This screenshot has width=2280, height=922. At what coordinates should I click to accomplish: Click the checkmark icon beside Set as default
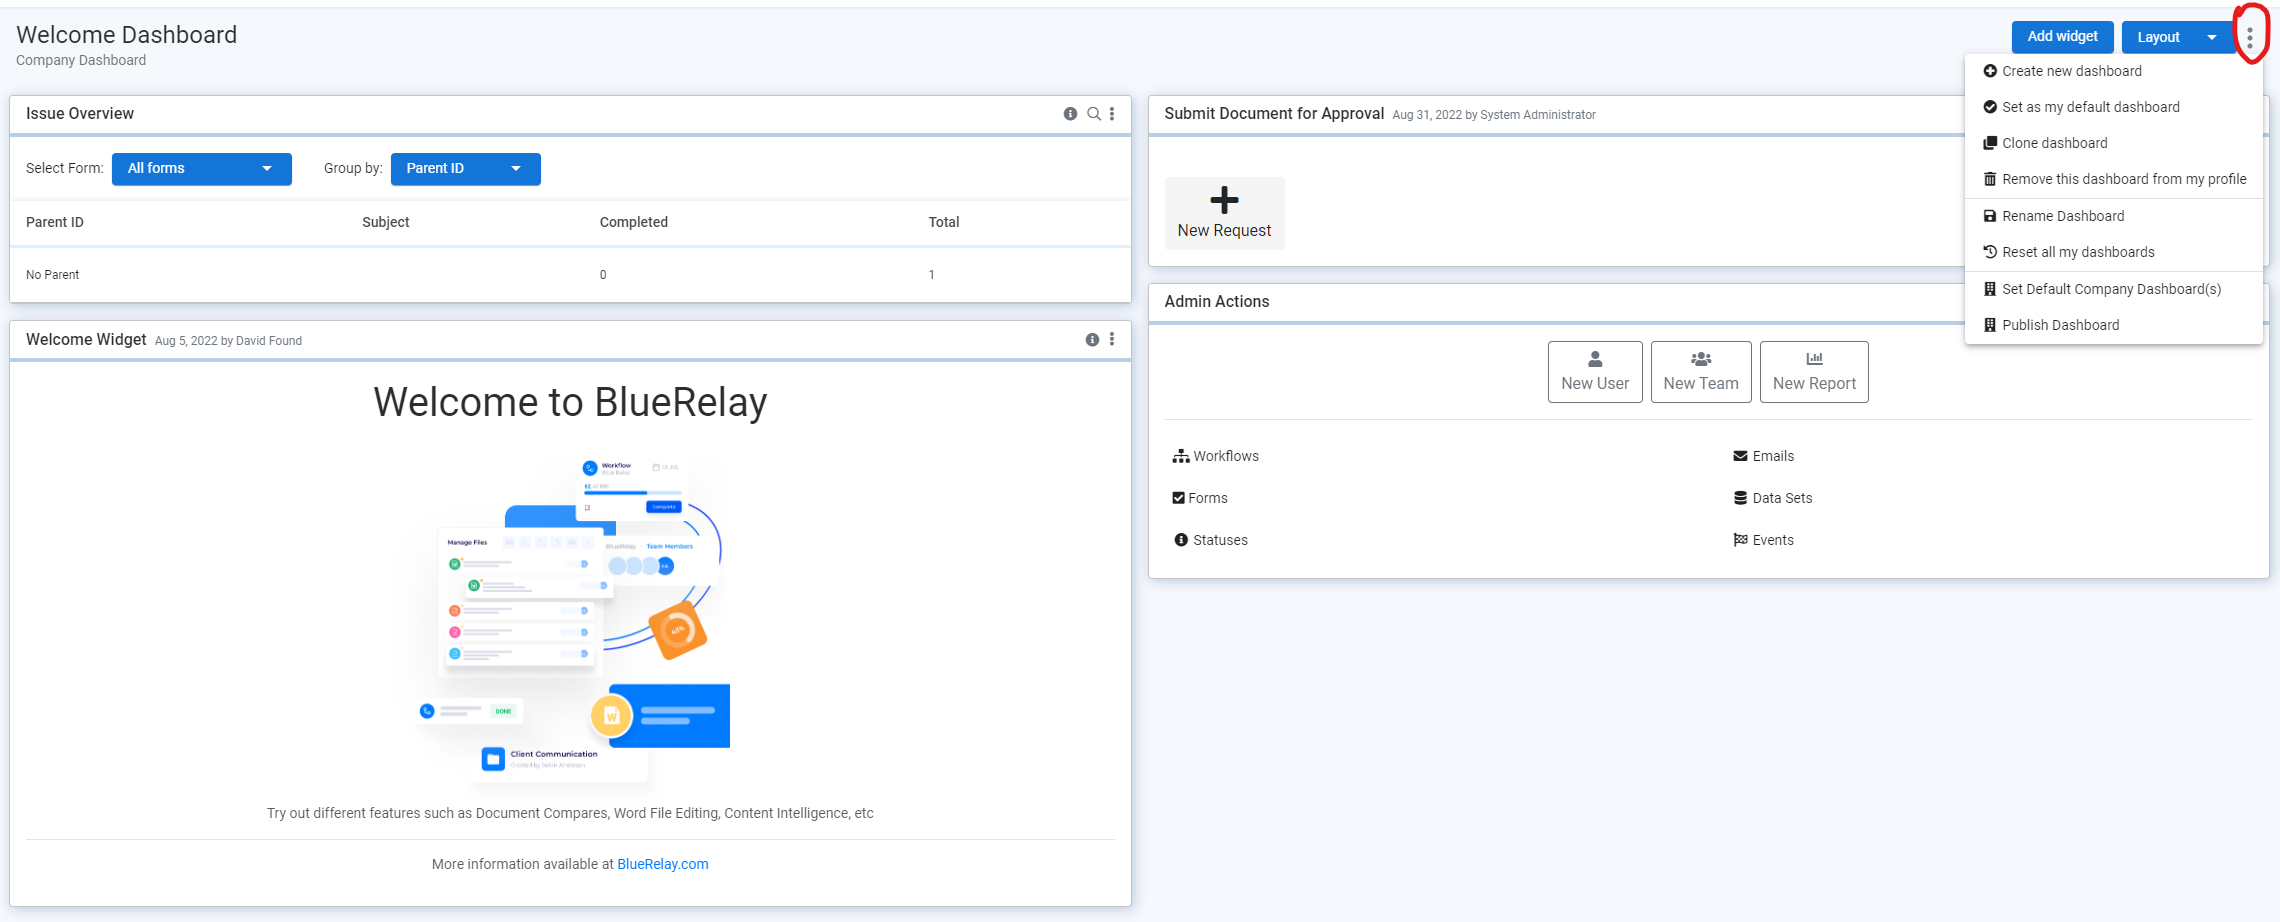click(1990, 107)
